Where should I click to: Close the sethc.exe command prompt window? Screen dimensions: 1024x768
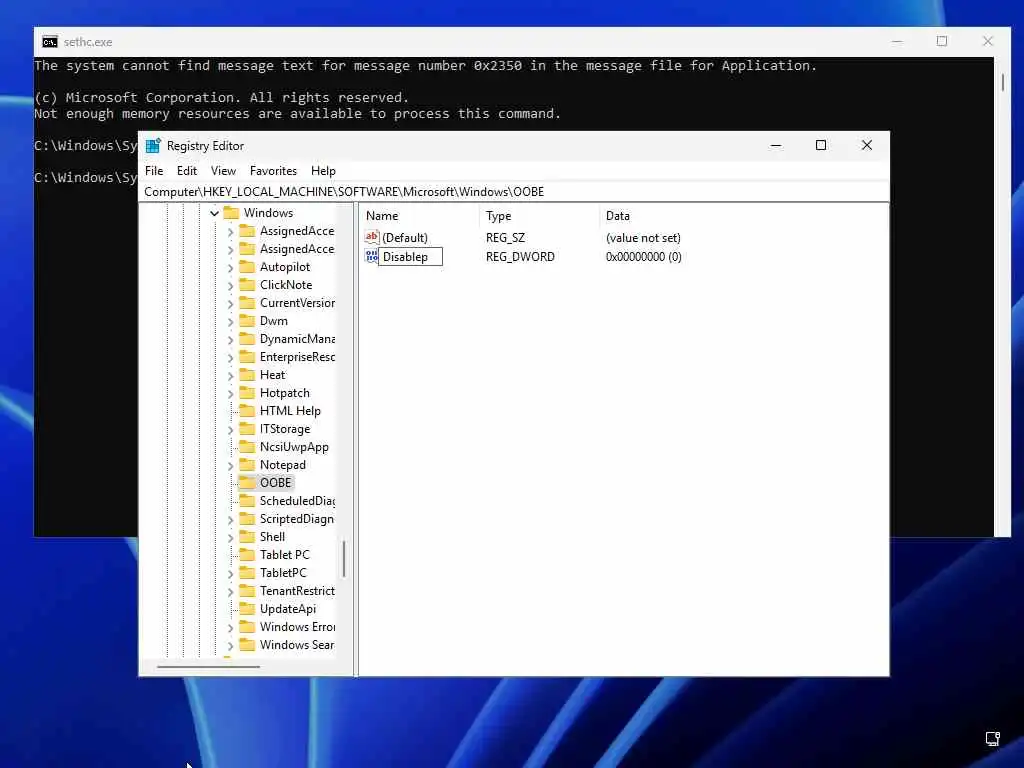tap(987, 41)
